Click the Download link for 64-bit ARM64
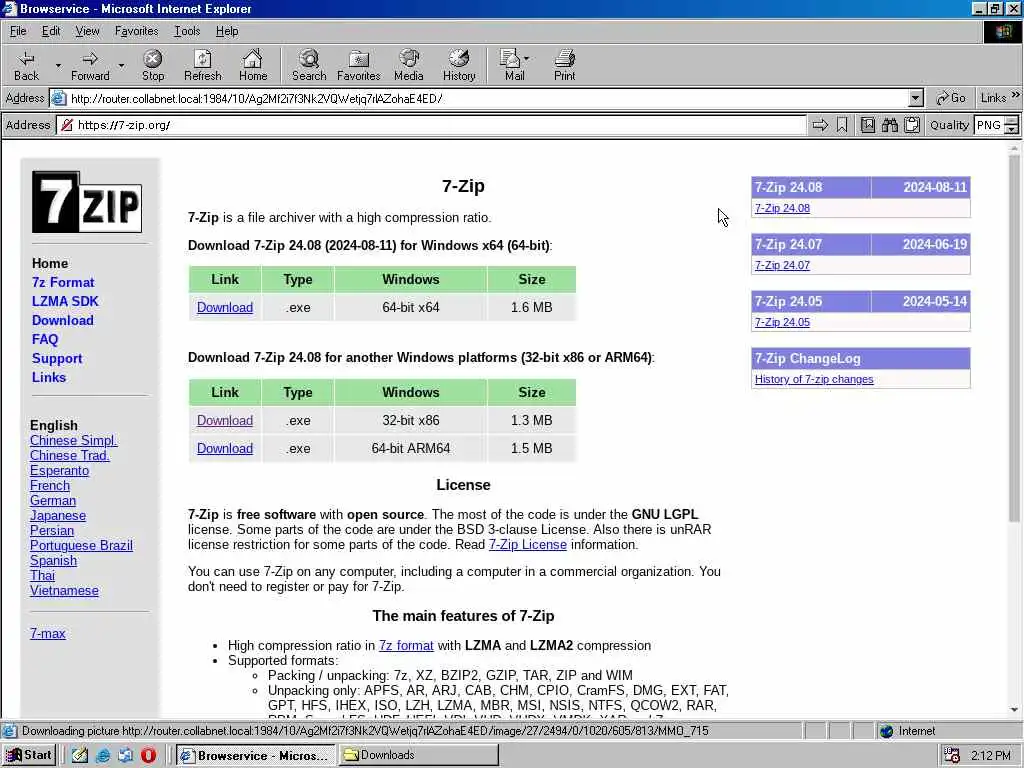Viewport: 1024px width, 768px height. [x=225, y=448]
